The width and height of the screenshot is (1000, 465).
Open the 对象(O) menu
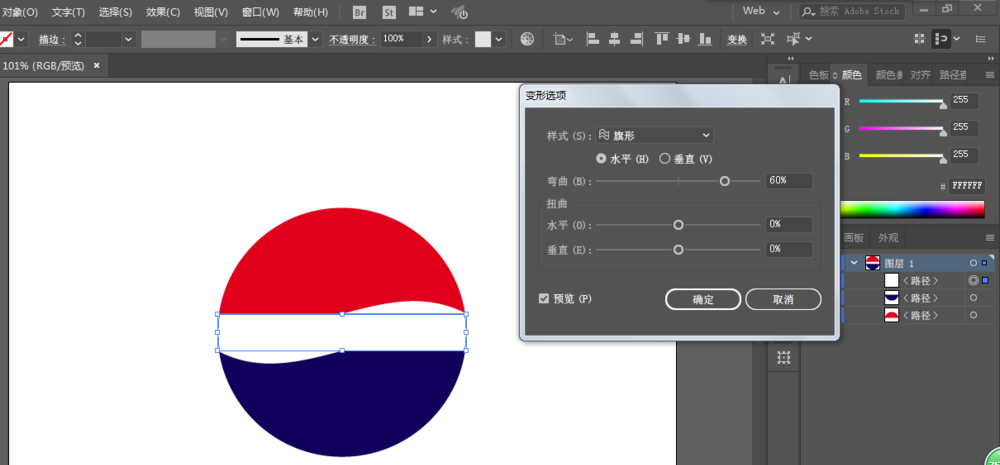tap(20, 12)
